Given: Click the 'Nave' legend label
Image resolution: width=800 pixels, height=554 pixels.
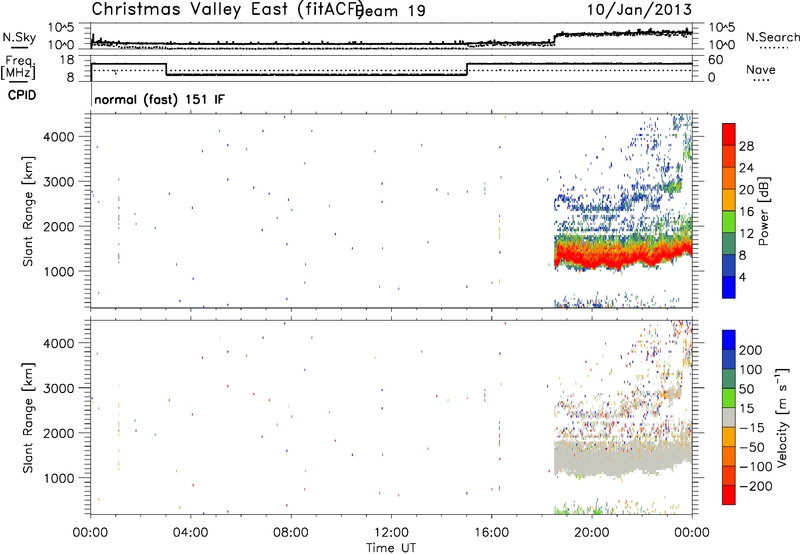Looking at the screenshot, I should (x=761, y=70).
